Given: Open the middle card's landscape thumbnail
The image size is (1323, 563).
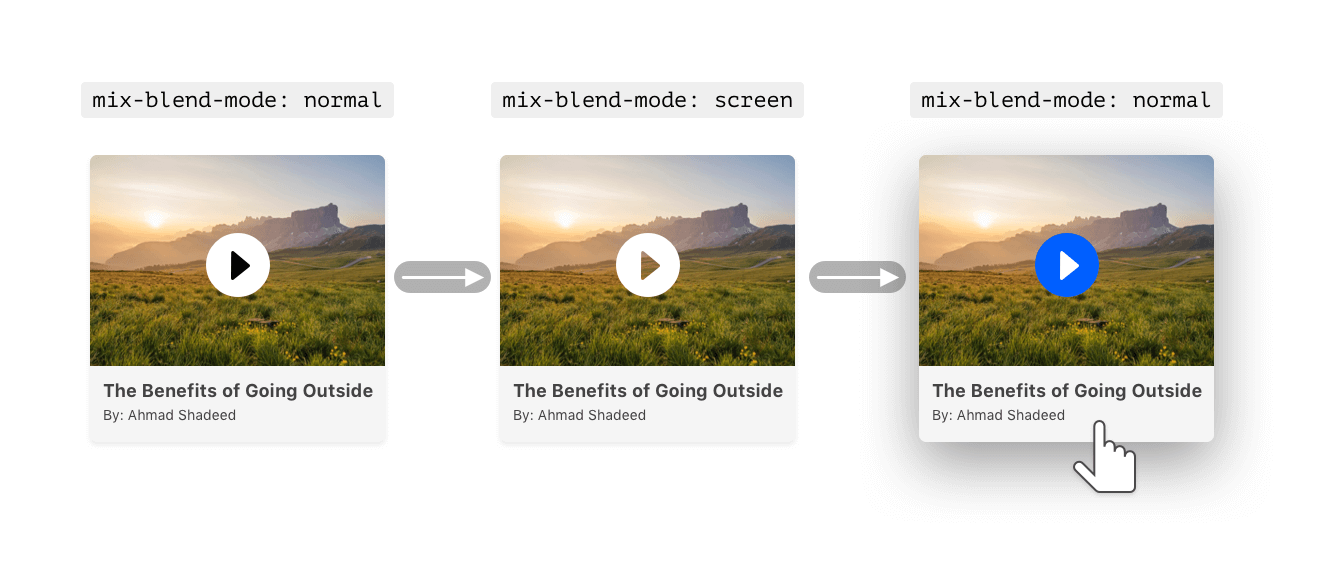Looking at the screenshot, I should tap(648, 260).
